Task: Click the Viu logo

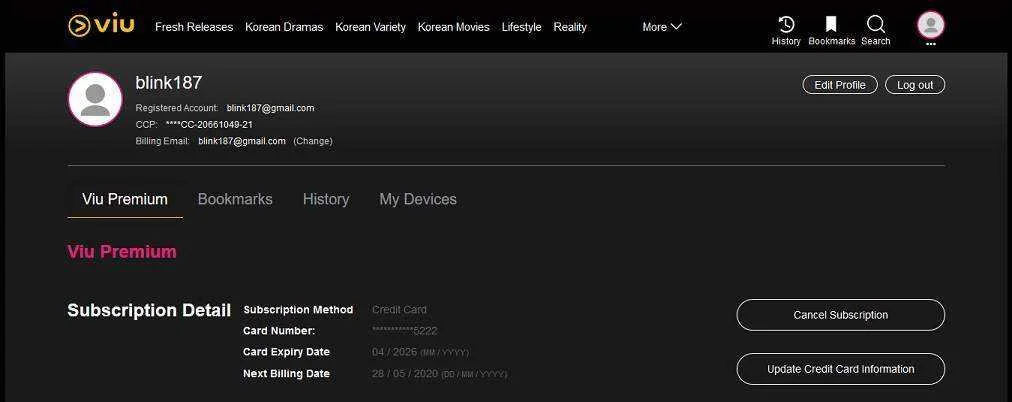Action: click(x=101, y=26)
